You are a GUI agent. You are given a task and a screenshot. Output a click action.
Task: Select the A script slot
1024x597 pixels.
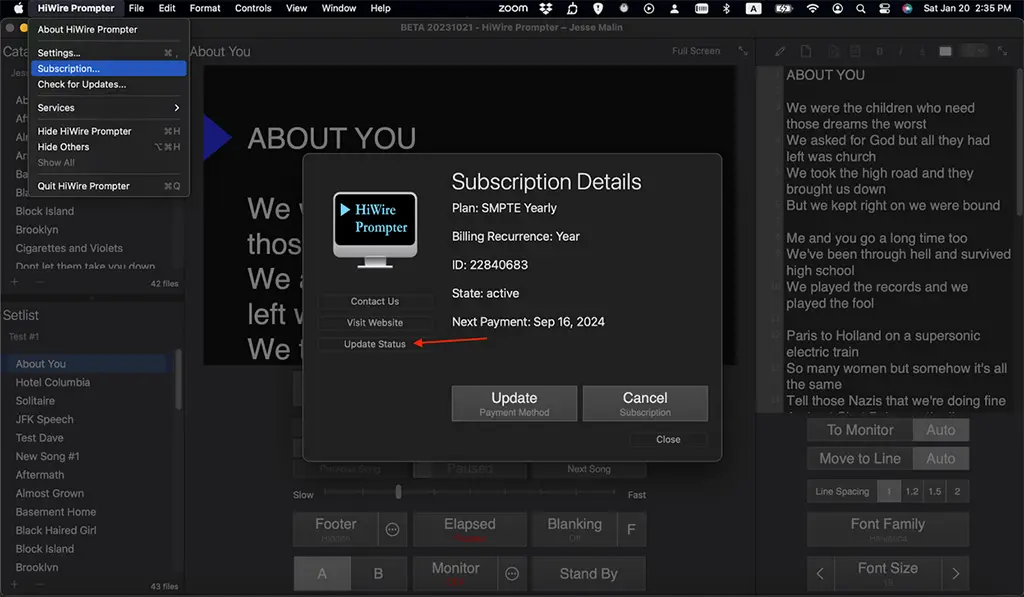tap(322, 573)
